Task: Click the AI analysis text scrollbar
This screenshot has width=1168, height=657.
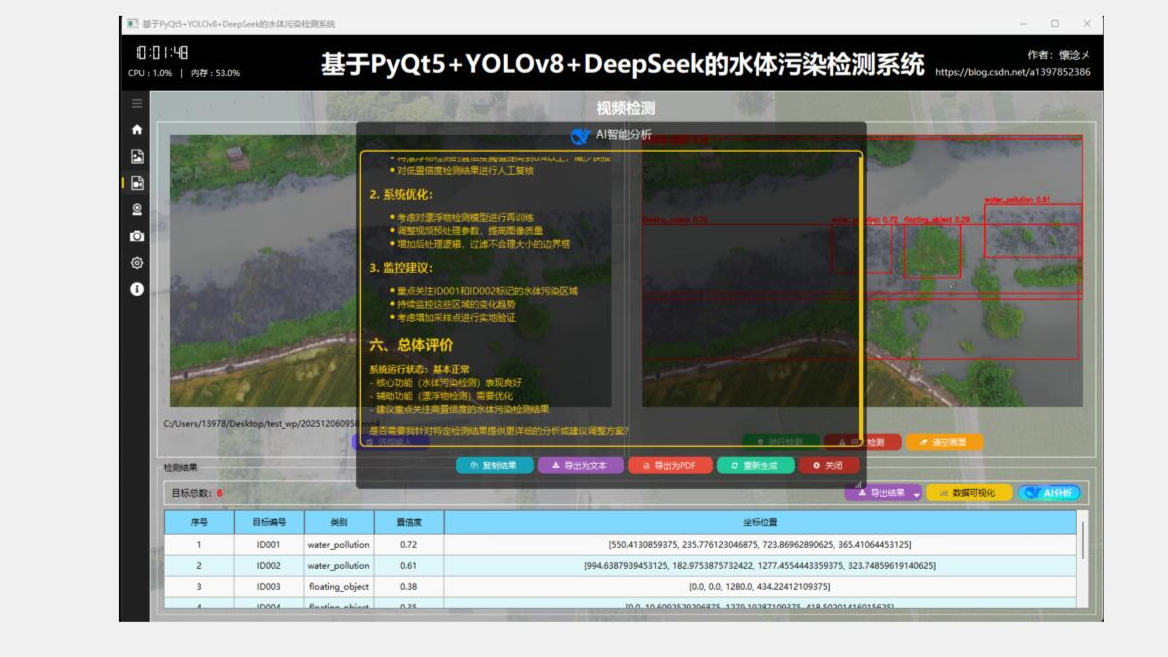Action: 860,298
